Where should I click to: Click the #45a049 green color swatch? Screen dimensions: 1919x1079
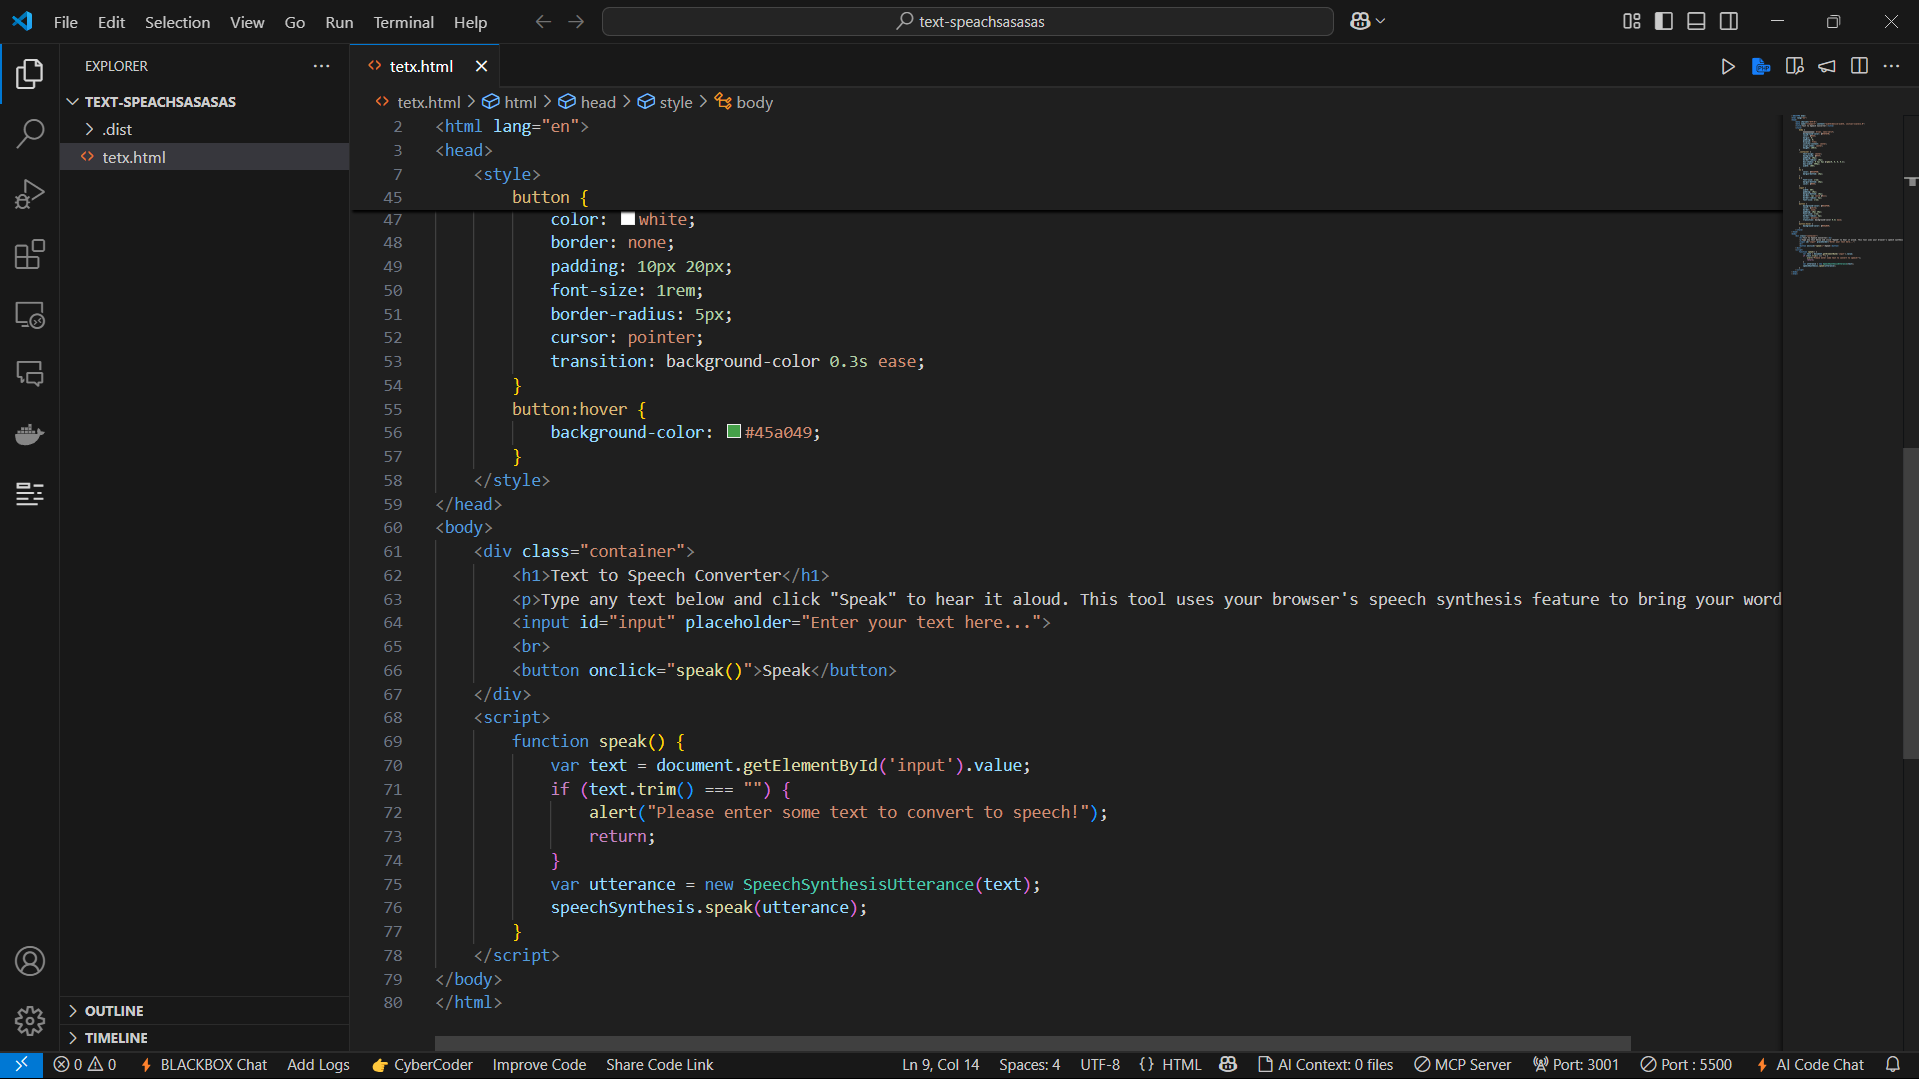(734, 432)
